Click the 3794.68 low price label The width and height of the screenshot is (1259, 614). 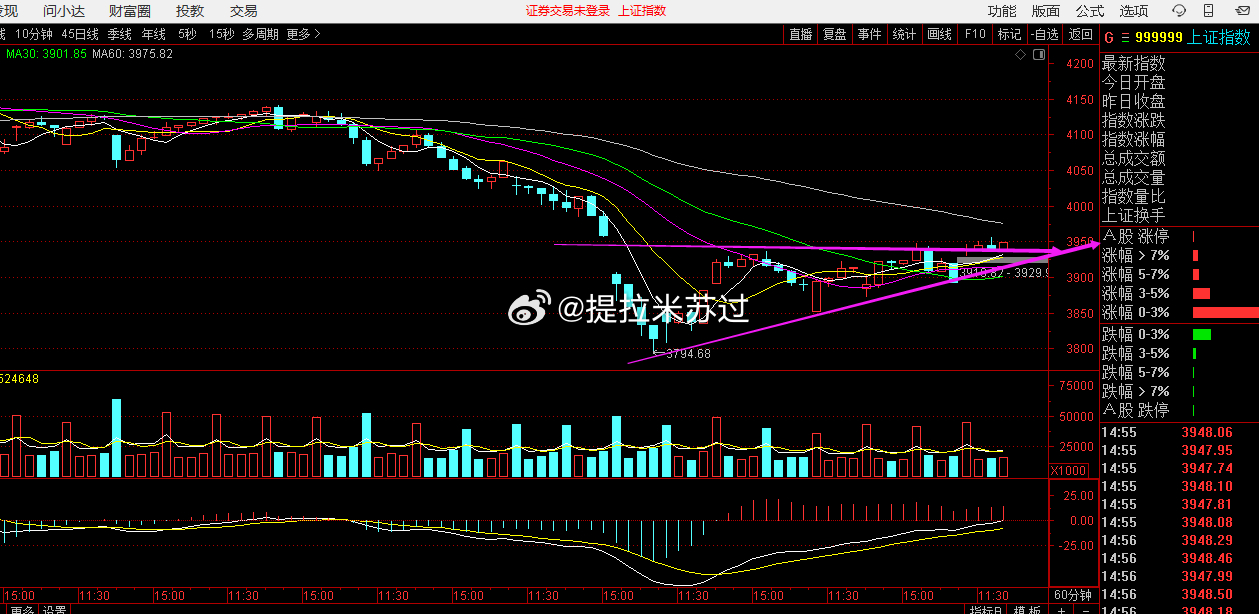pos(688,353)
